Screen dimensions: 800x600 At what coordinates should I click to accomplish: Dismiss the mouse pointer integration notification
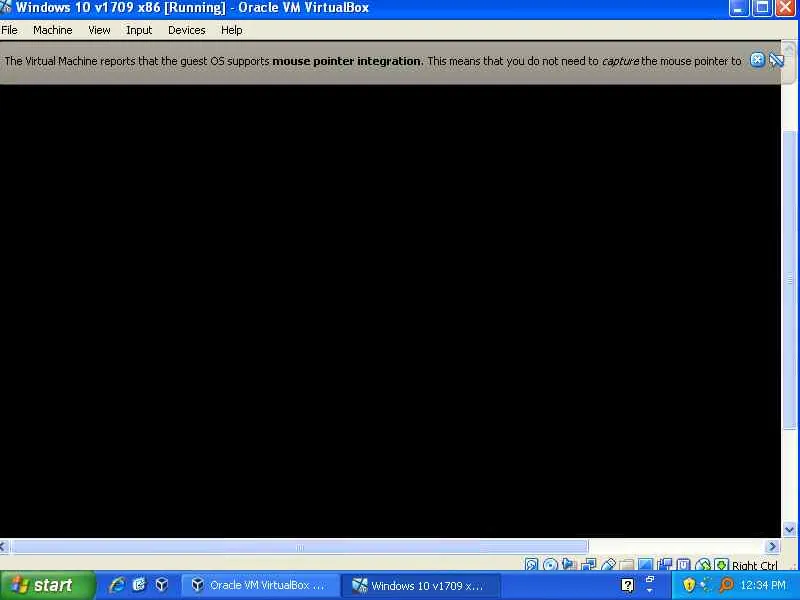tap(758, 60)
